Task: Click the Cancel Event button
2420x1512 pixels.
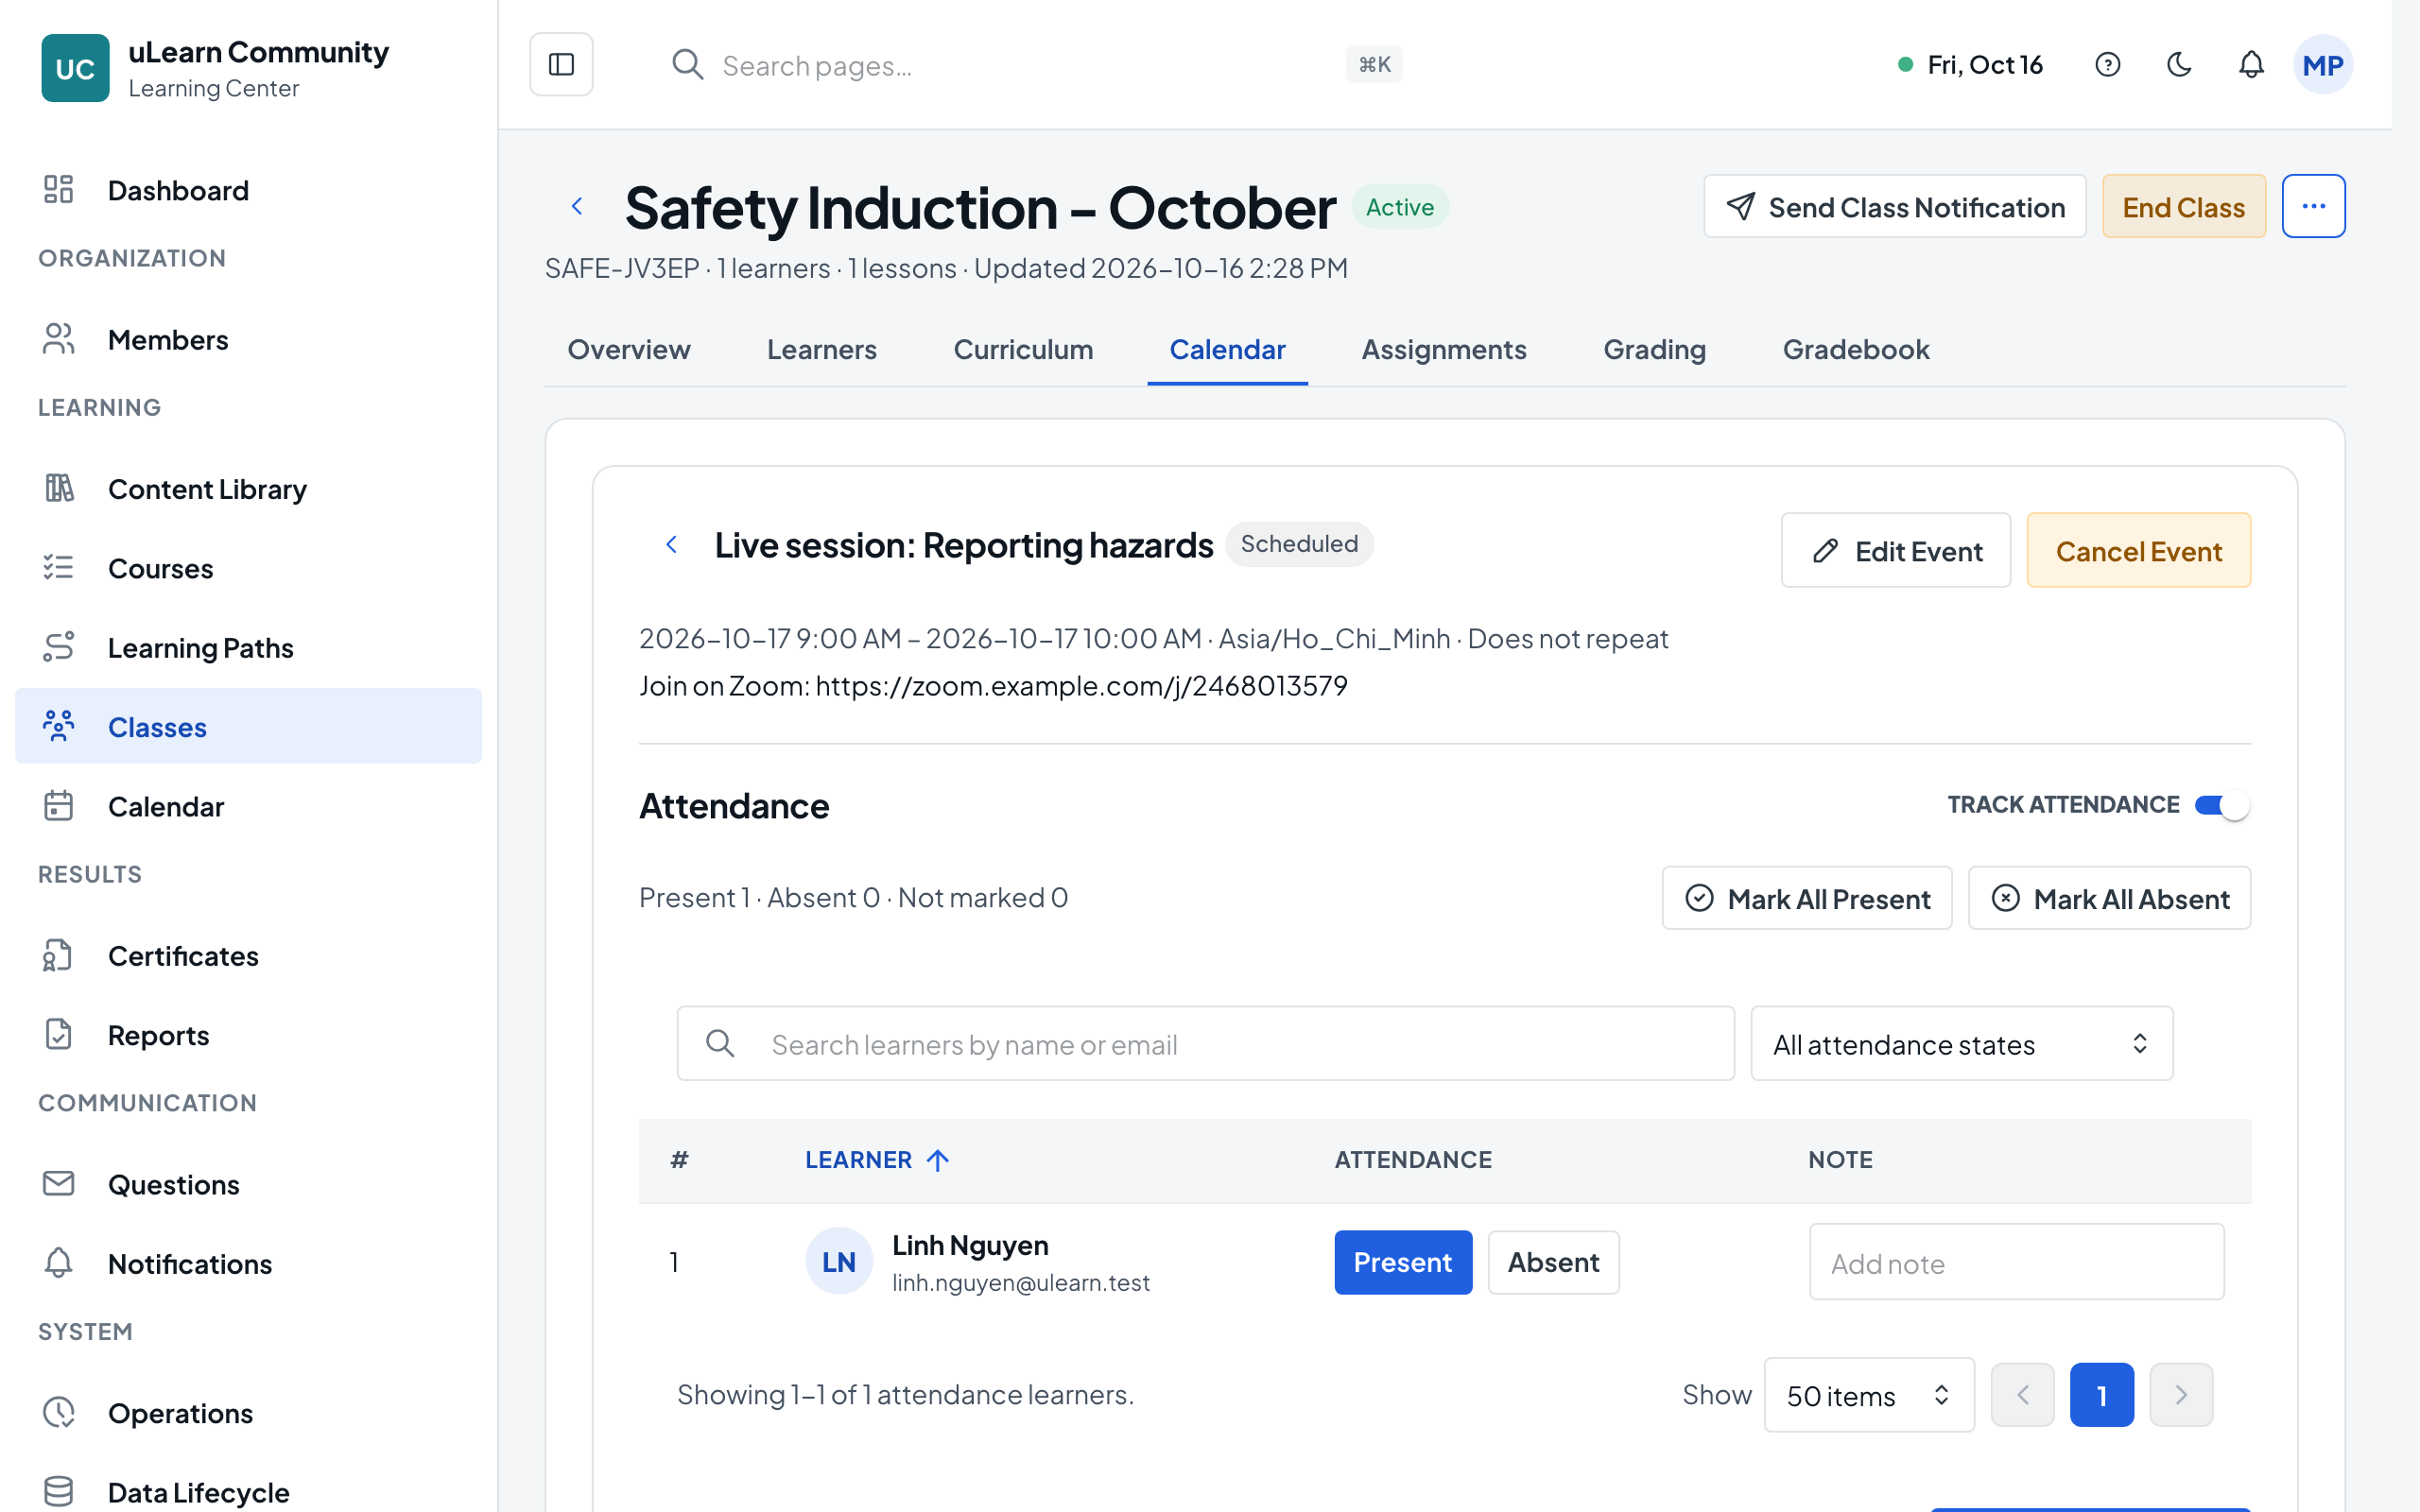Action: 2138,551
